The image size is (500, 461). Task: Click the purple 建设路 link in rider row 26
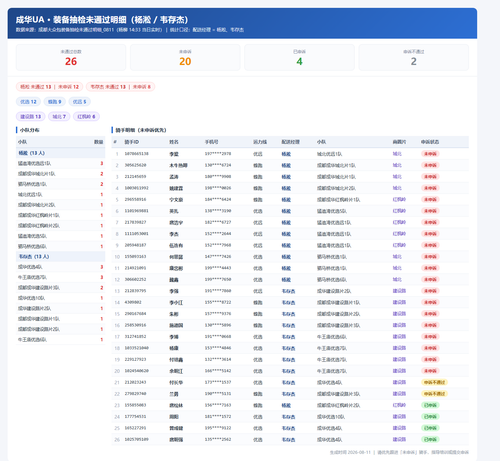pyautogui.click(x=399, y=440)
